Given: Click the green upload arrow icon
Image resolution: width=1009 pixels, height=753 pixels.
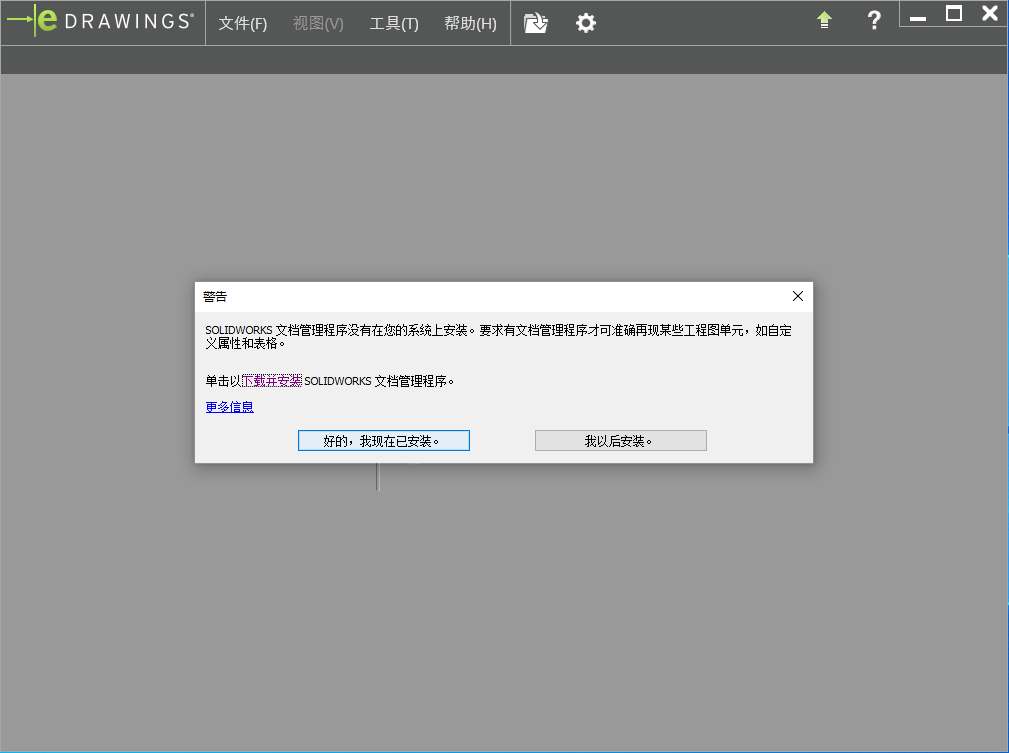Looking at the screenshot, I should coord(824,20).
